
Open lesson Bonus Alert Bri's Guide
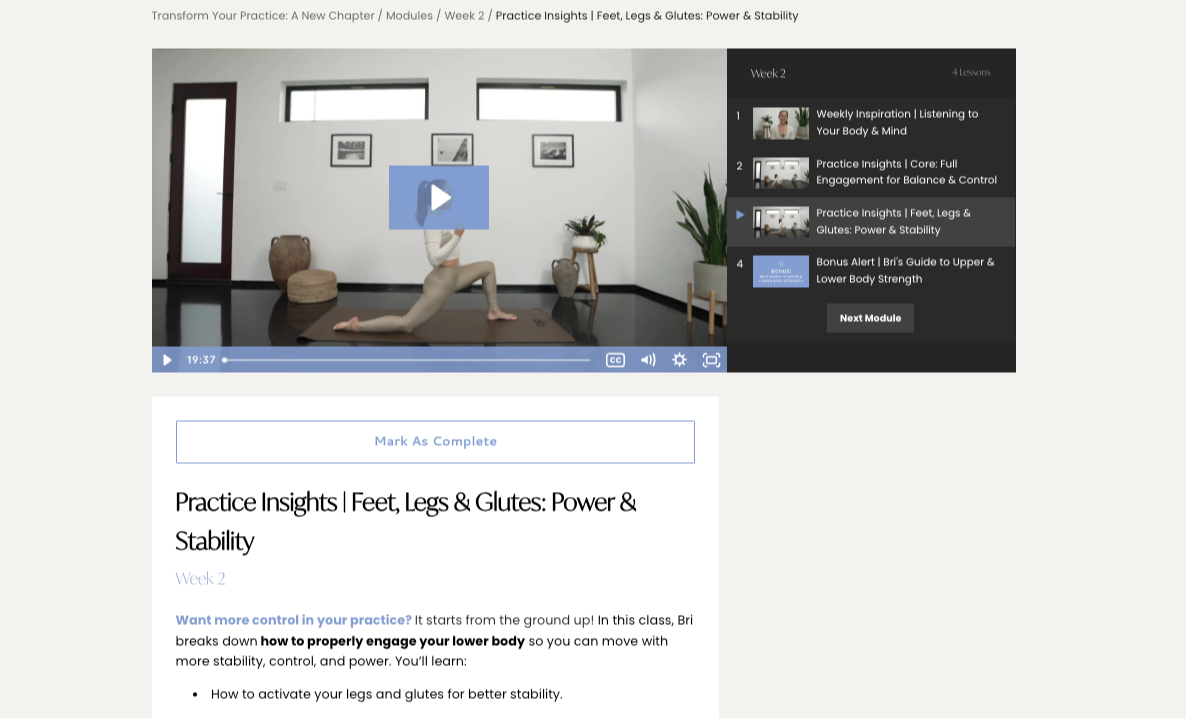pyautogui.click(x=871, y=271)
